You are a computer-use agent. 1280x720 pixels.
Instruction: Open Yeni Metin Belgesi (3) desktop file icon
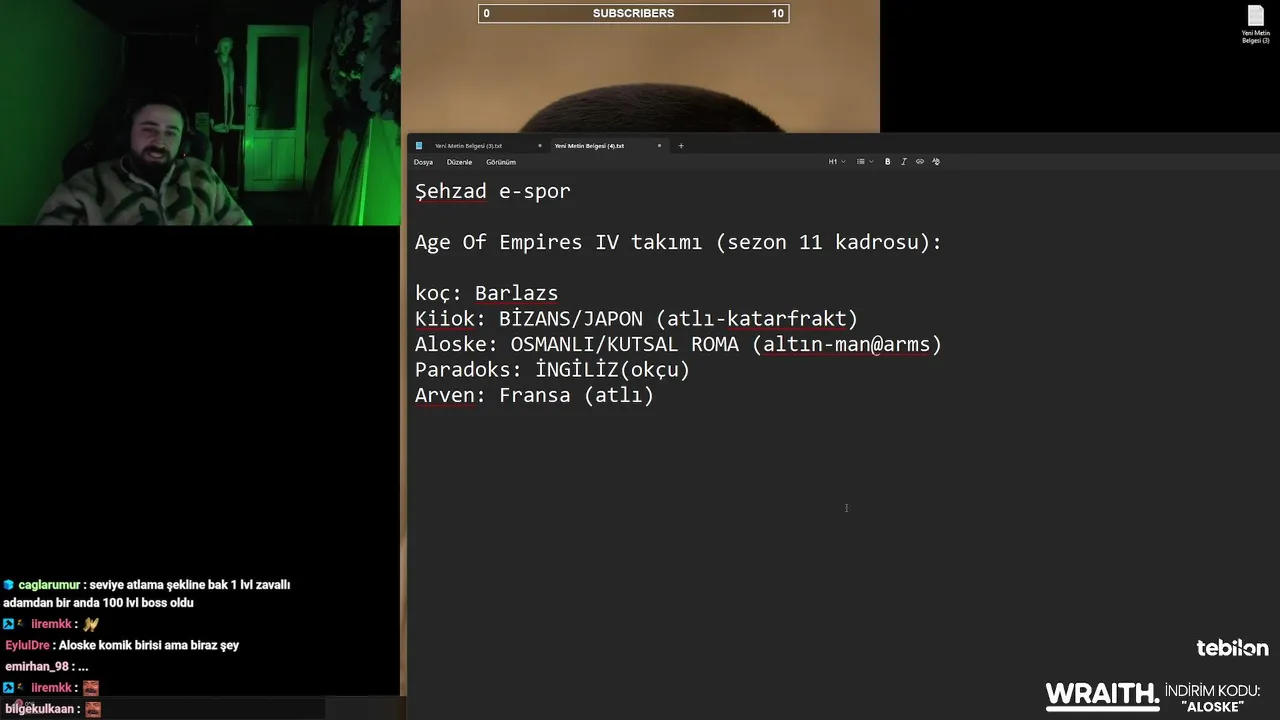tap(1256, 25)
